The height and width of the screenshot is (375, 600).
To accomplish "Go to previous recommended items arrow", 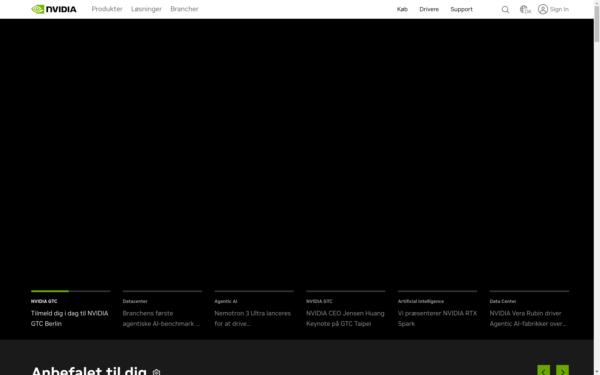I will [x=543, y=370].
